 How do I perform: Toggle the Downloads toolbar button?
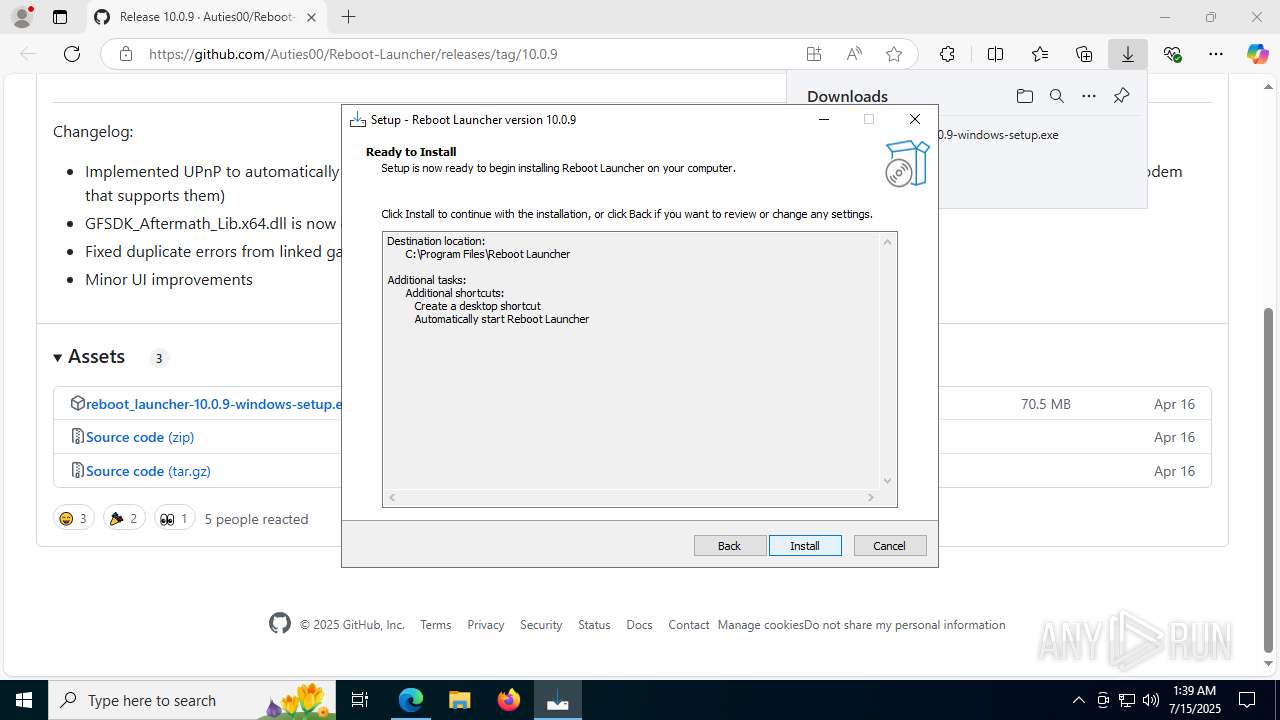click(x=1128, y=54)
